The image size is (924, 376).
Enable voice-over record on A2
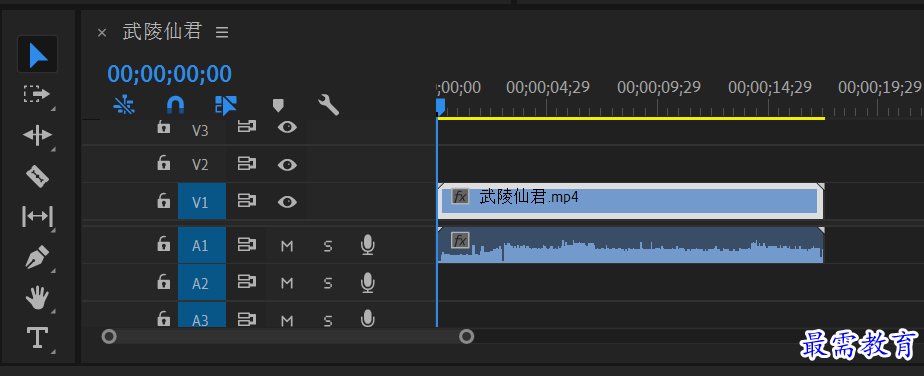[368, 283]
